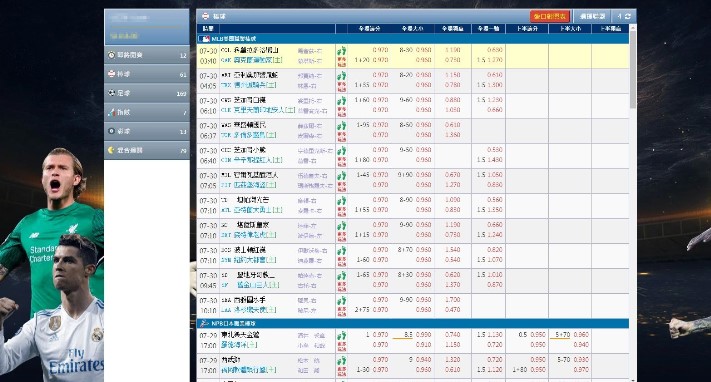Click the gray button beside the red one

pyautogui.click(x=592, y=16)
